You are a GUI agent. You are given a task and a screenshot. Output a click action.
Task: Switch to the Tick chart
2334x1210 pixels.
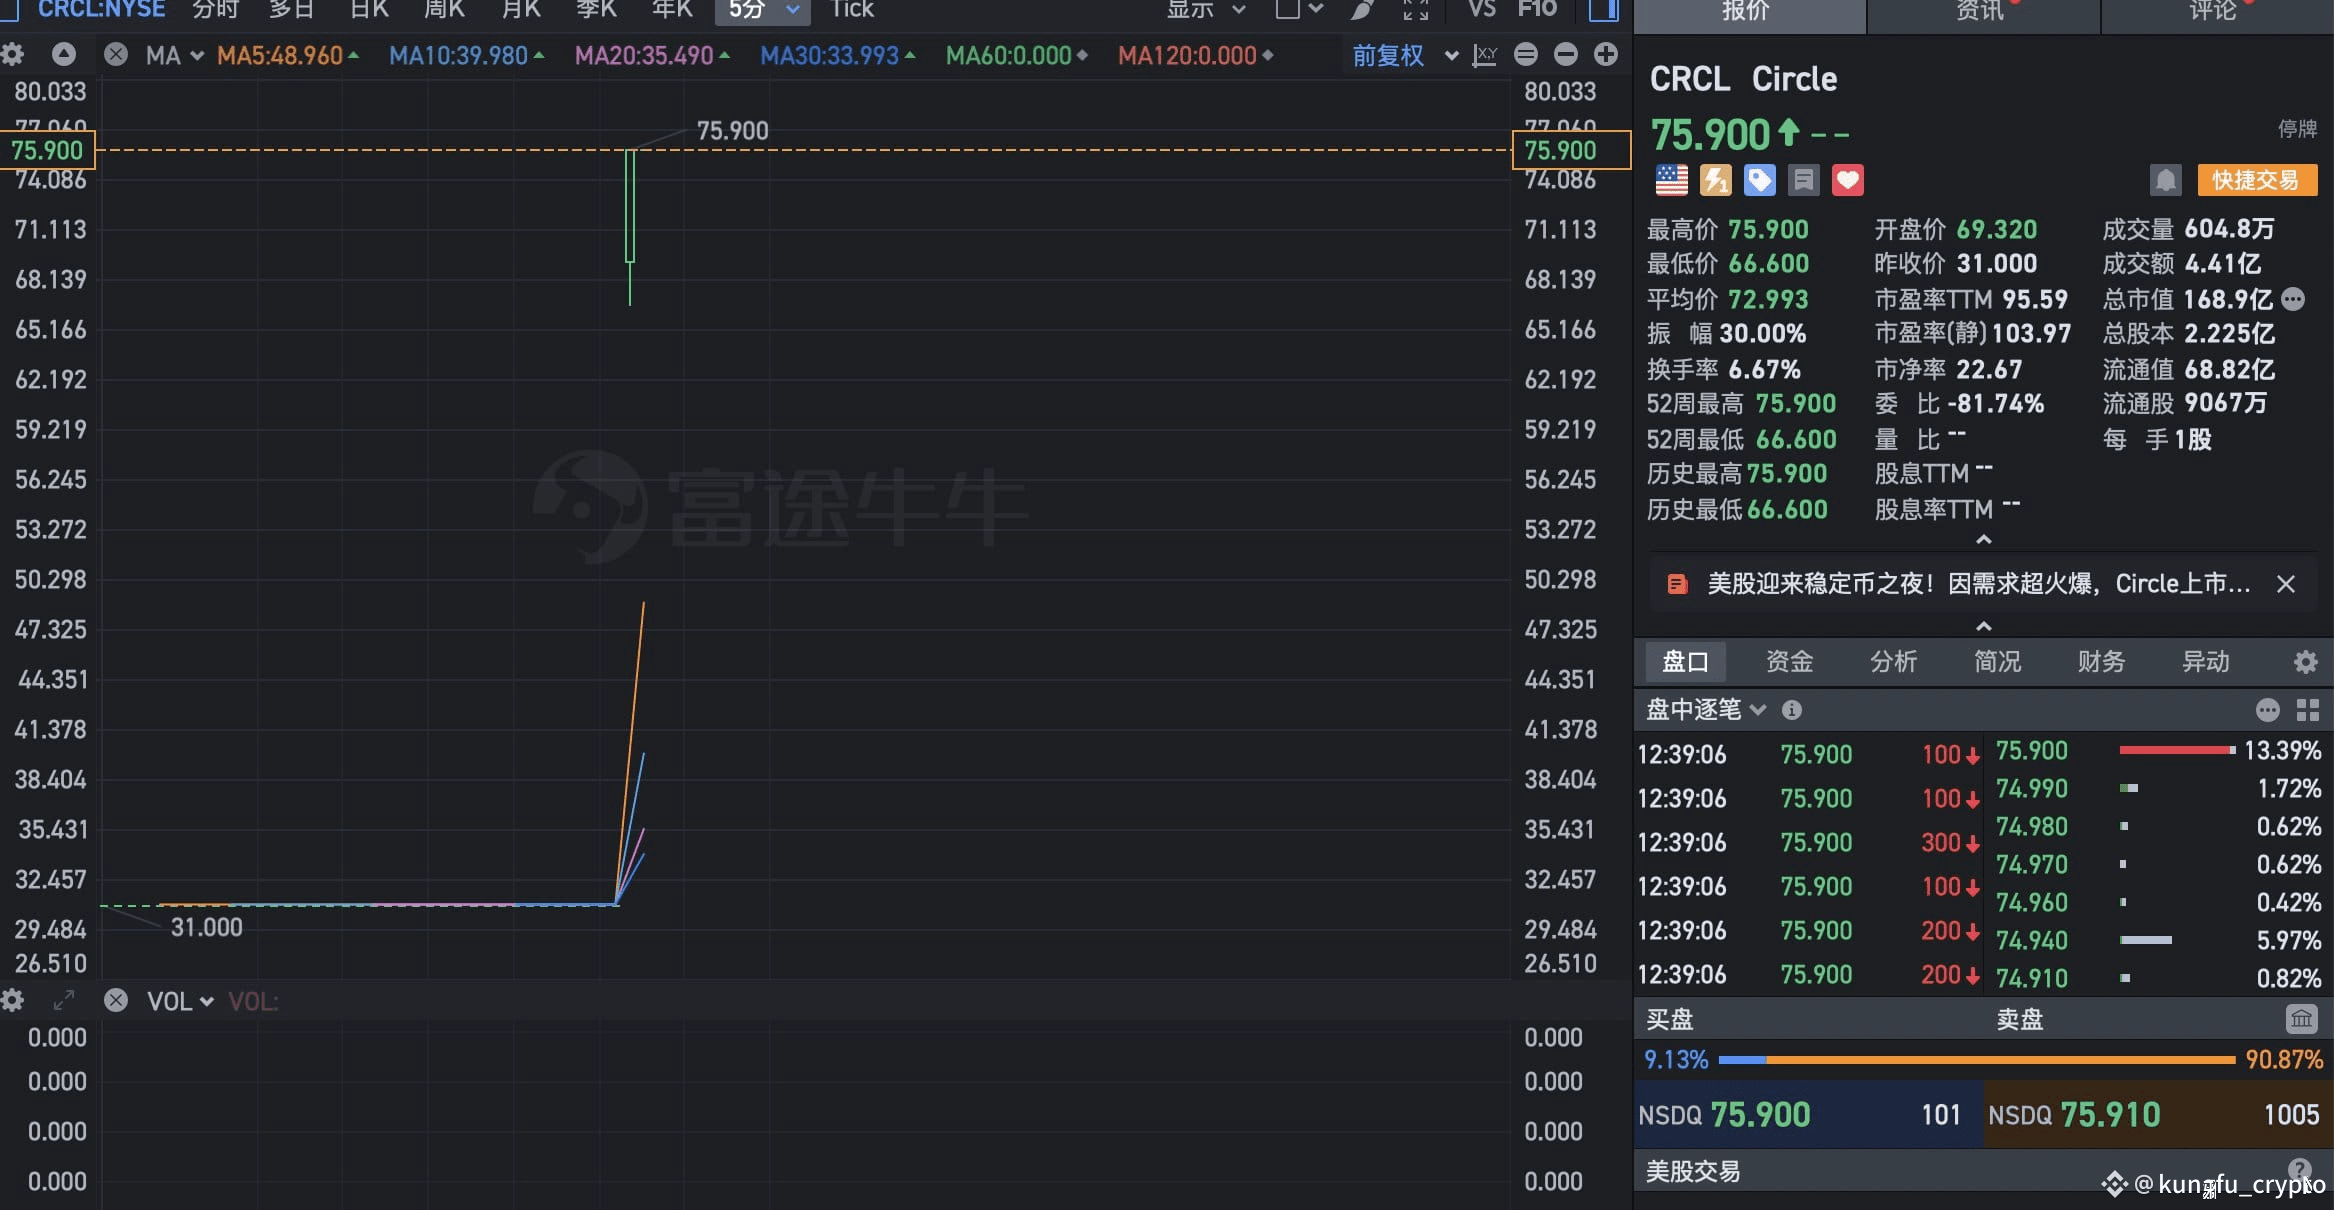click(852, 9)
